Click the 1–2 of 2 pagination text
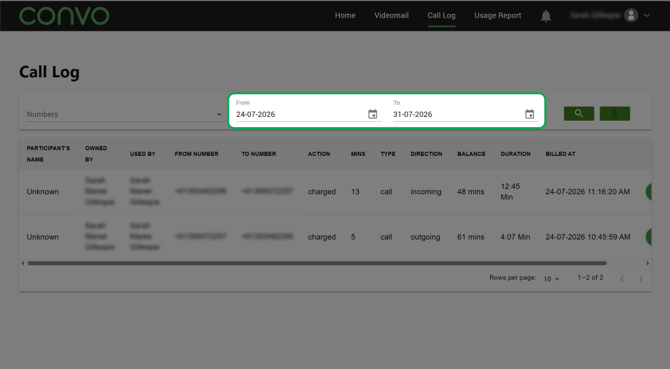Viewport: 670px width, 369px height. 590,278
